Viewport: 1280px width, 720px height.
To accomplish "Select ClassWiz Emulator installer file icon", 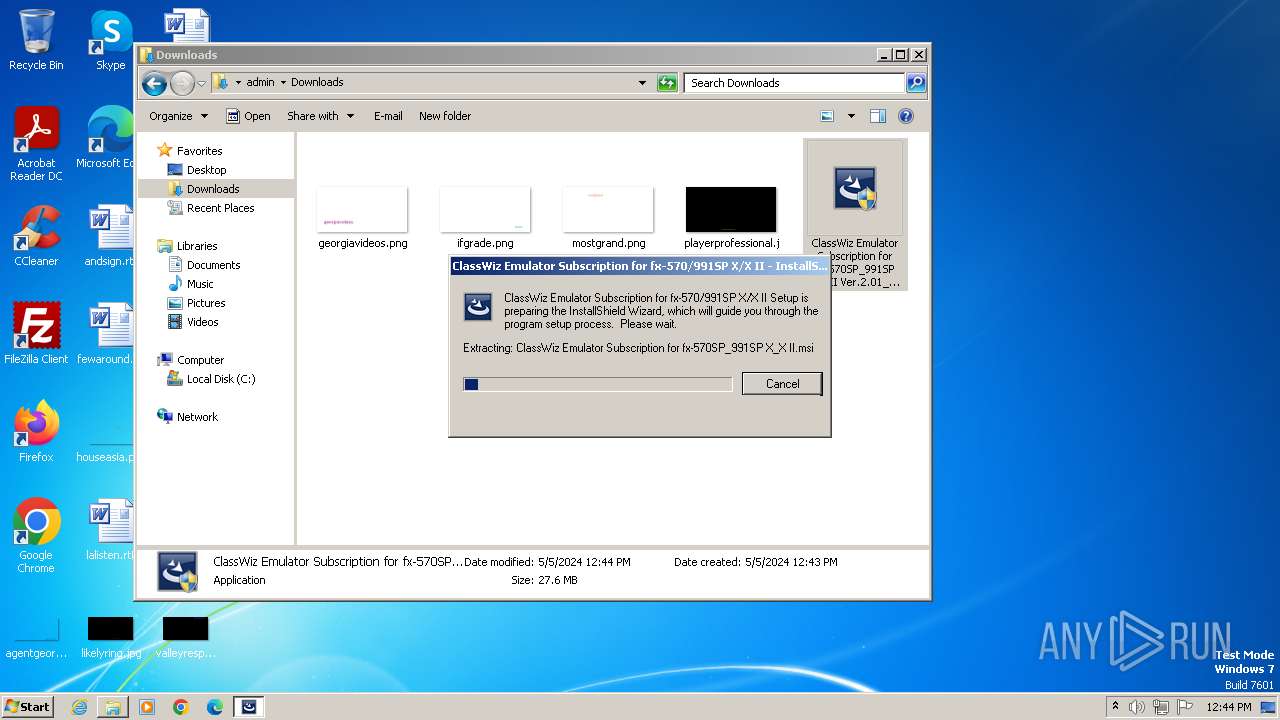I will (855, 189).
